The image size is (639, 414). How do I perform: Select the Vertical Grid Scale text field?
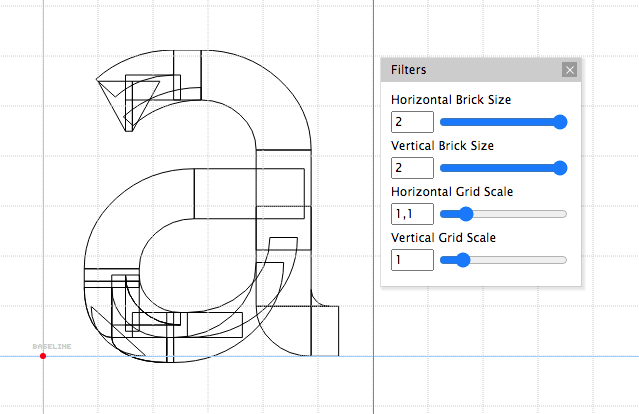tap(412, 260)
